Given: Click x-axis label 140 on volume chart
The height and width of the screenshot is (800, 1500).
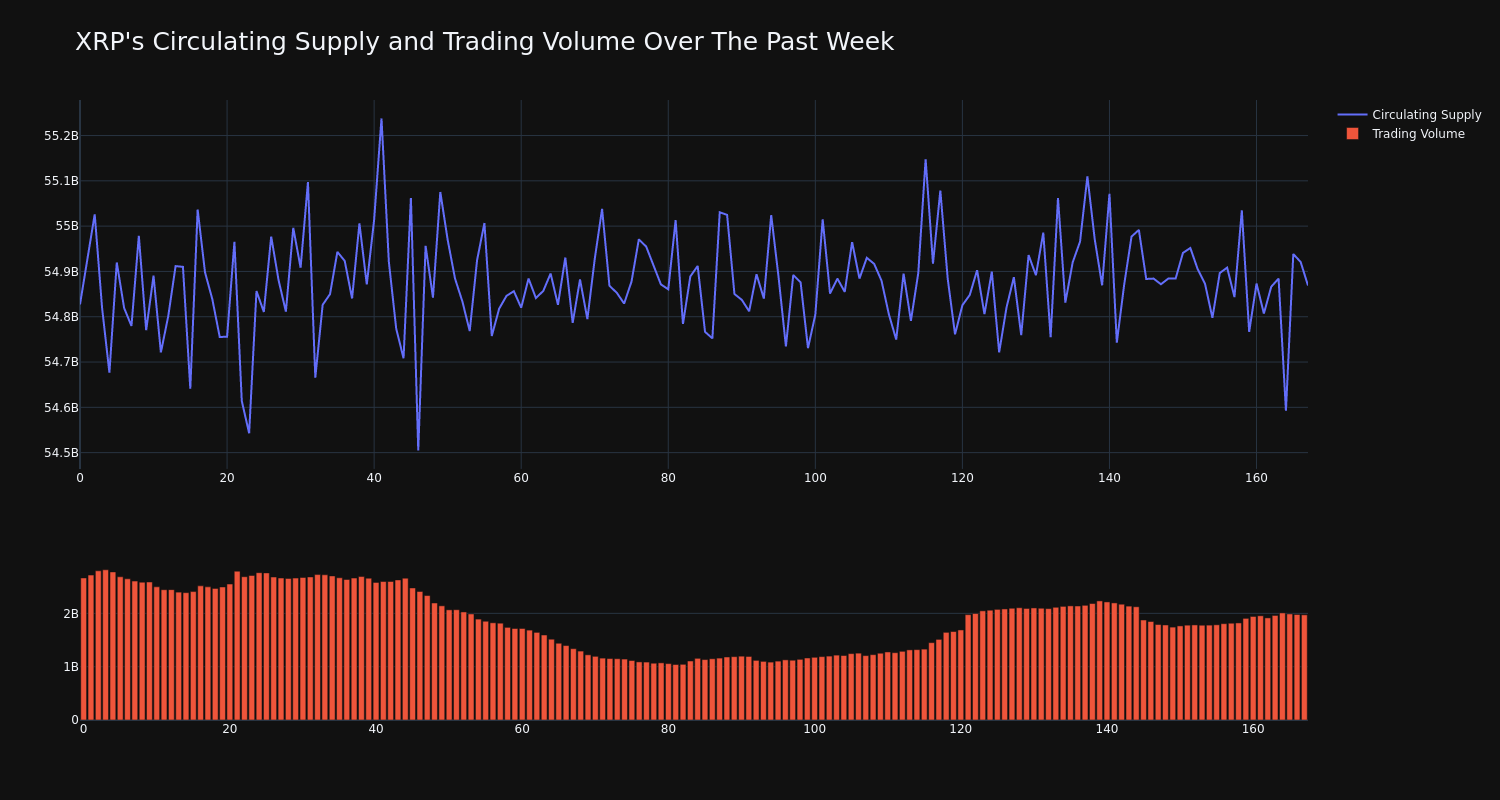Looking at the screenshot, I should pos(1107,729).
